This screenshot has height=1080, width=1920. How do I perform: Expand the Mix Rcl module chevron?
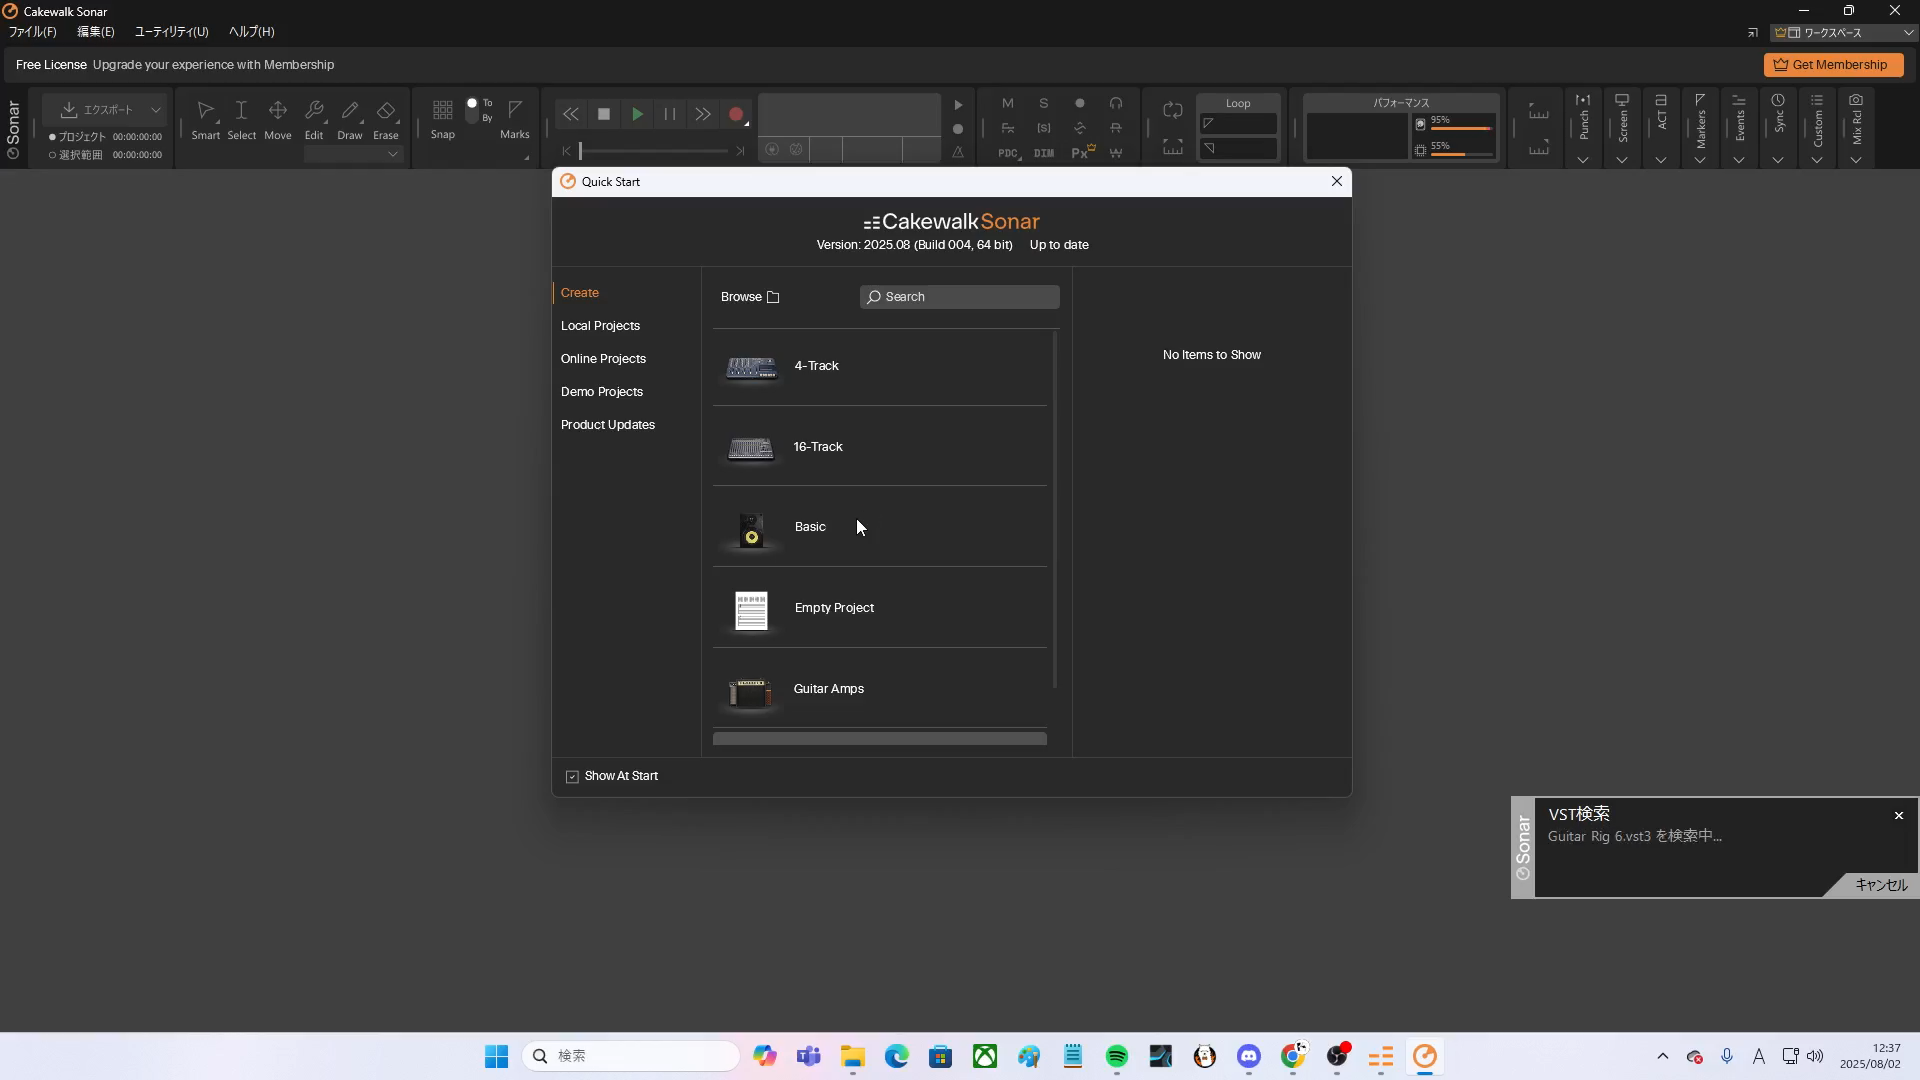1856,160
